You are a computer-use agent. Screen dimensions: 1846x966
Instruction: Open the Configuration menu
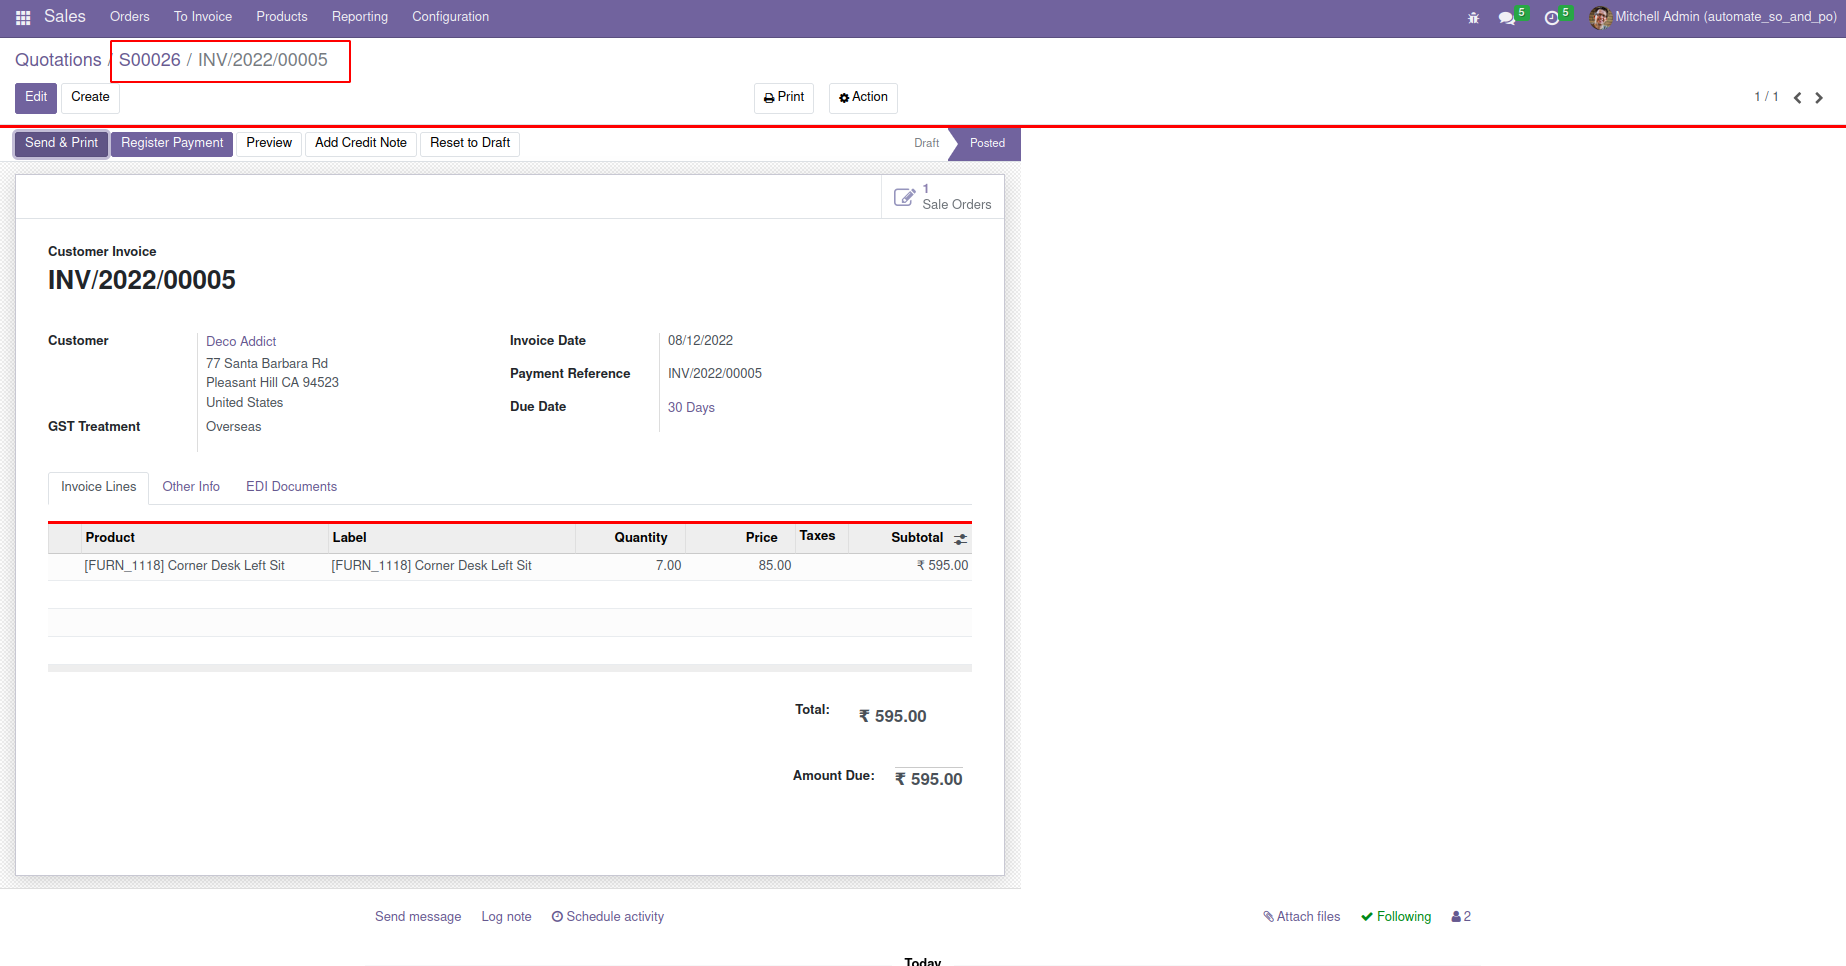point(451,17)
